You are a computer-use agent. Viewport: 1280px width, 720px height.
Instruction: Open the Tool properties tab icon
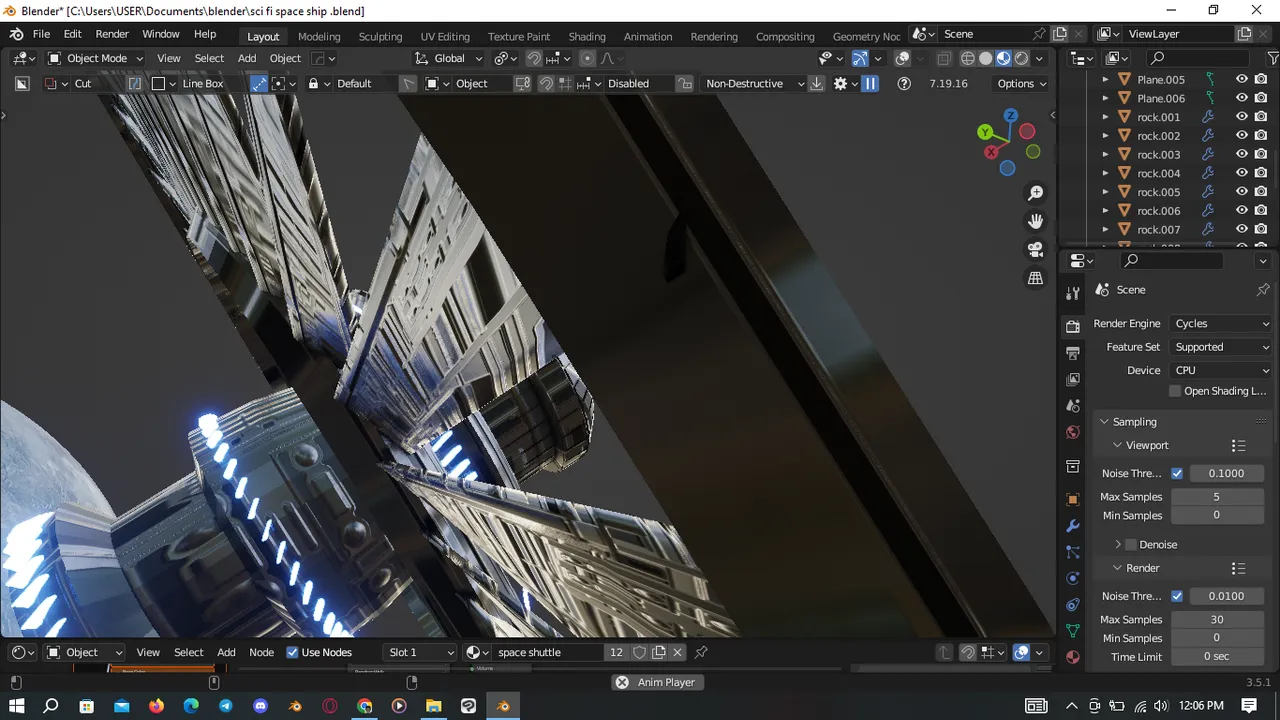pos(1073,293)
